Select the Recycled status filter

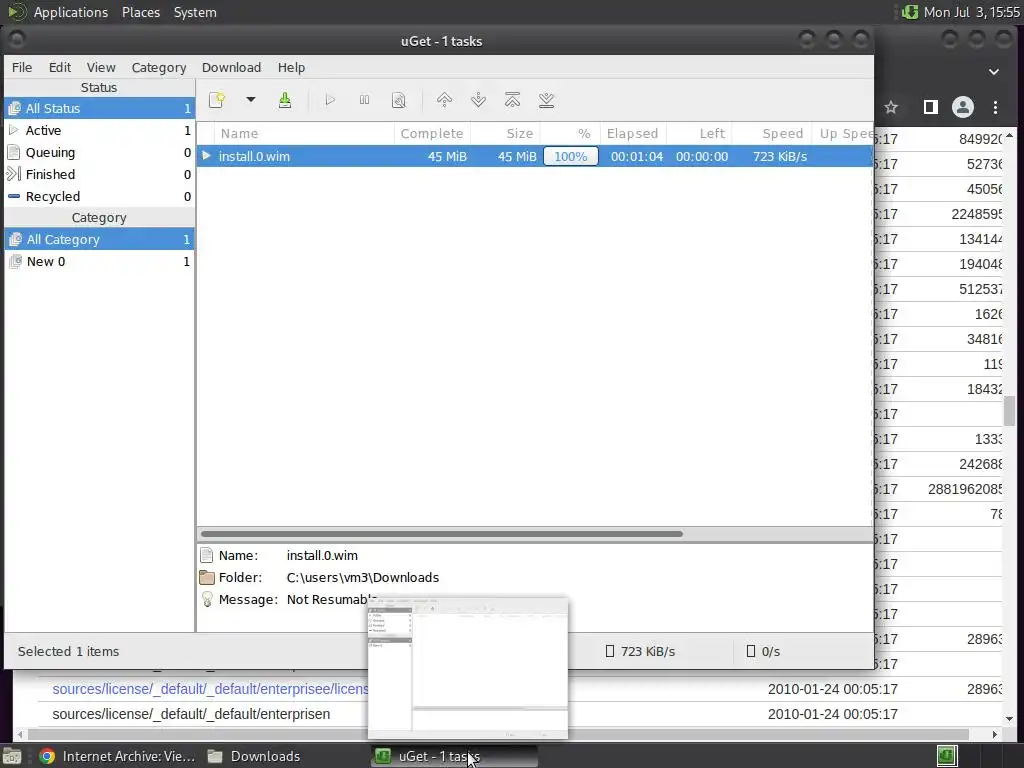click(99, 197)
